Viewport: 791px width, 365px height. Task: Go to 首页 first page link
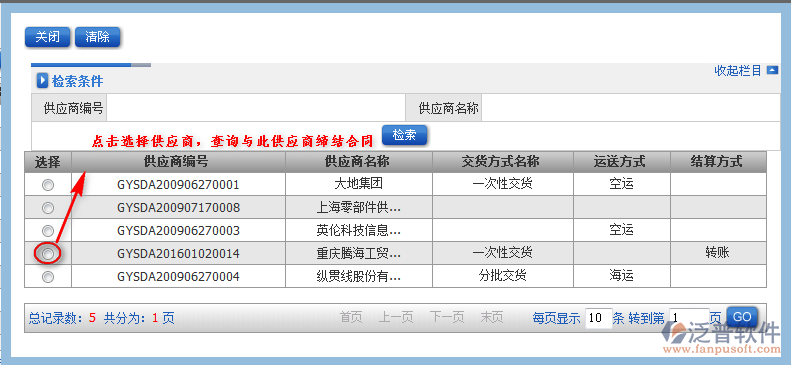[351, 318]
